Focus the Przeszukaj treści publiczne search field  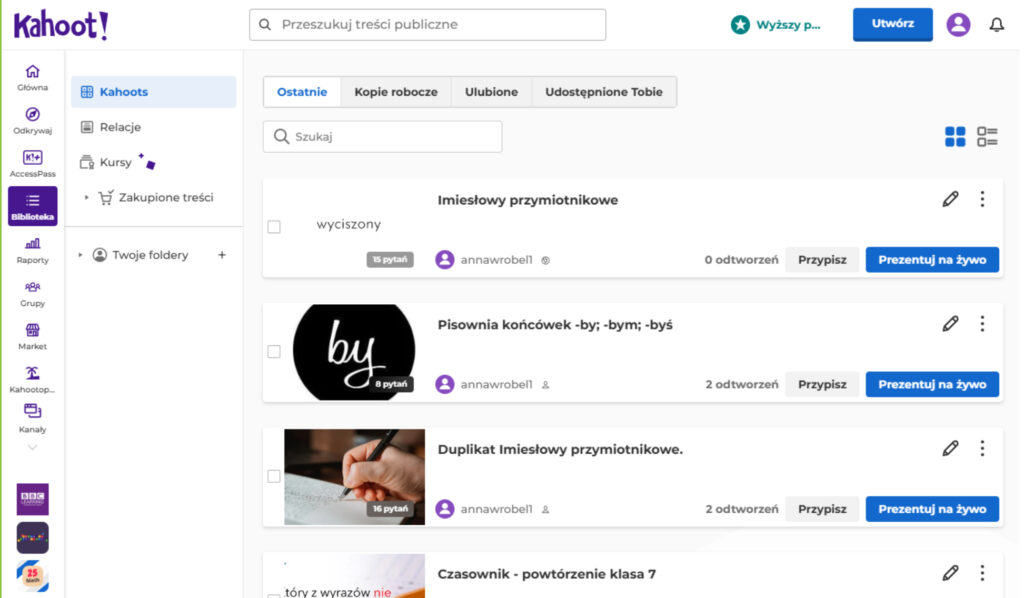(x=427, y=25)
